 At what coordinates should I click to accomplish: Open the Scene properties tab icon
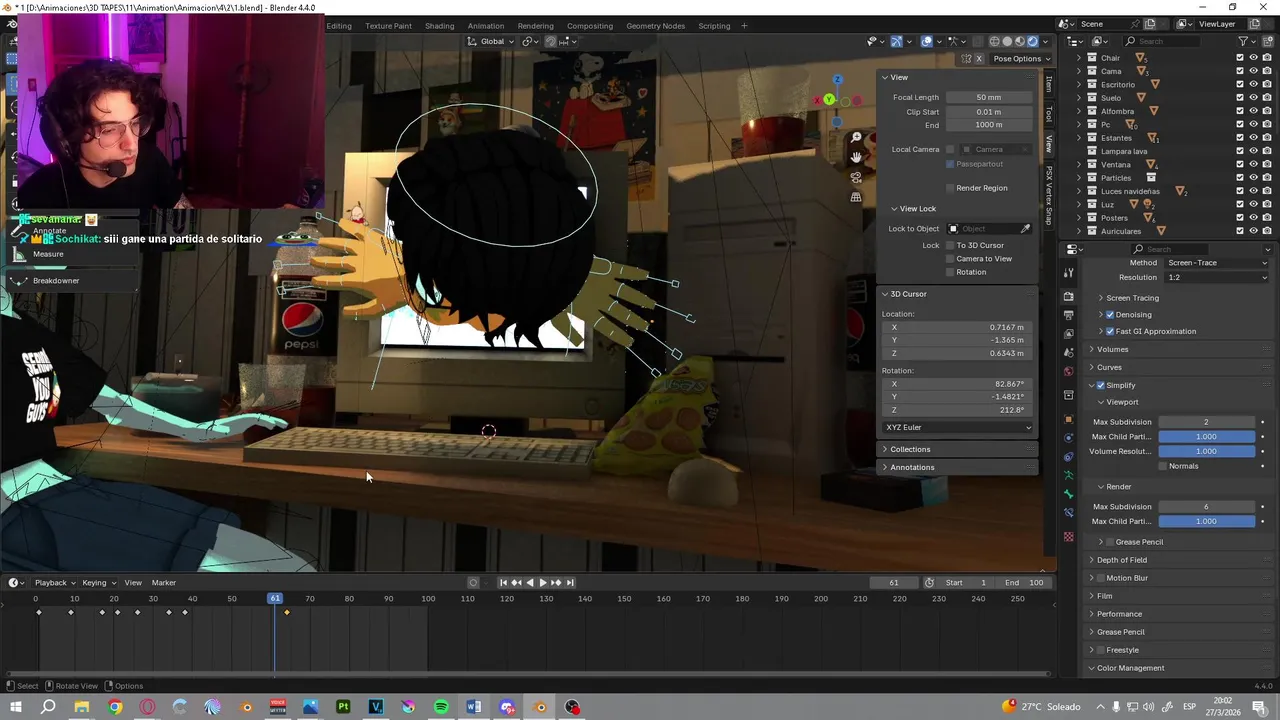pos(1068,353)
